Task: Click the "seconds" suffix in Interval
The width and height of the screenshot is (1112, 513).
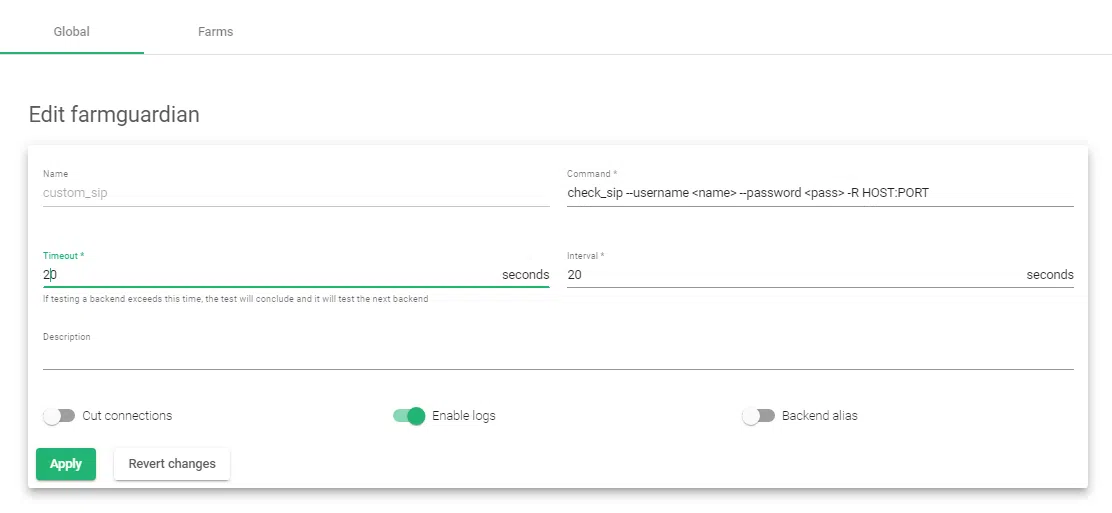Action: (x=1049, y=275)
